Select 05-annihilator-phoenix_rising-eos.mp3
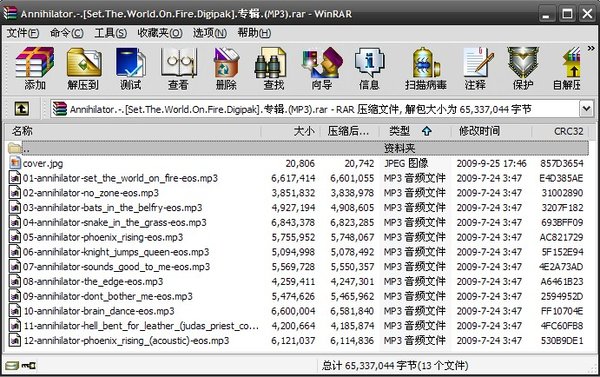 pos(103,237)
